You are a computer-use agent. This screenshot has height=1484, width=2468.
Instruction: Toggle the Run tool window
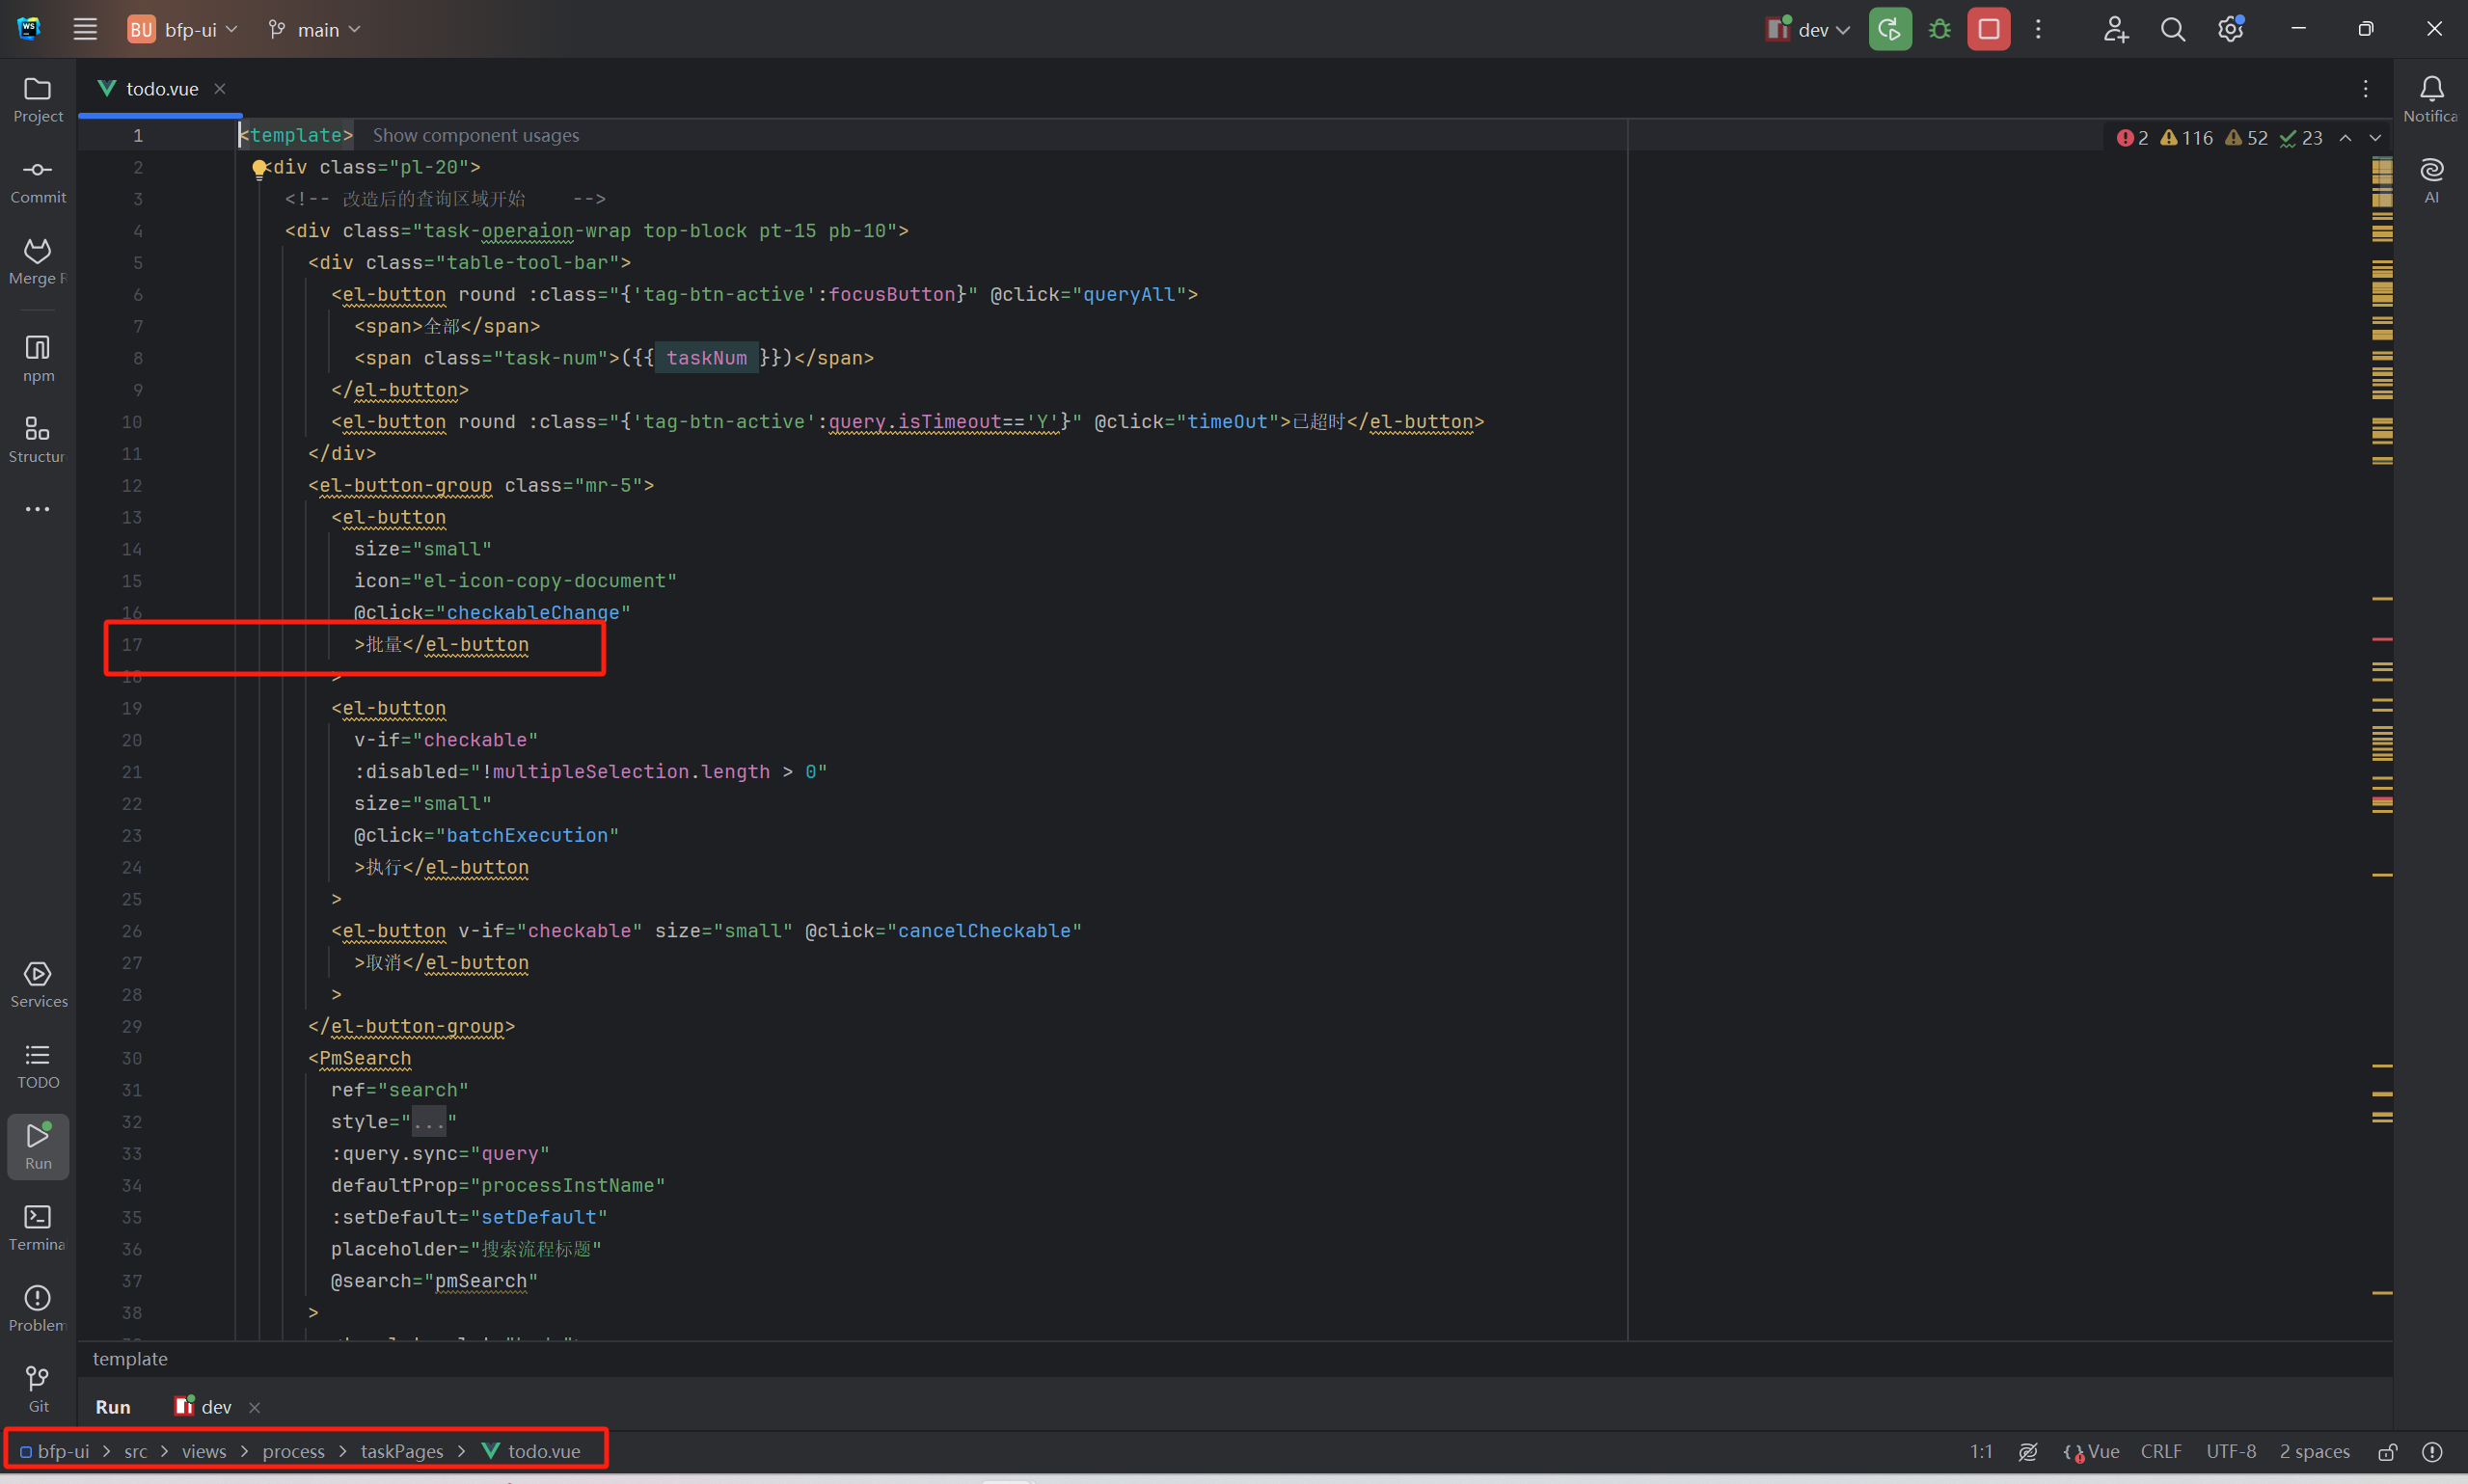(x=37, y=1145)
